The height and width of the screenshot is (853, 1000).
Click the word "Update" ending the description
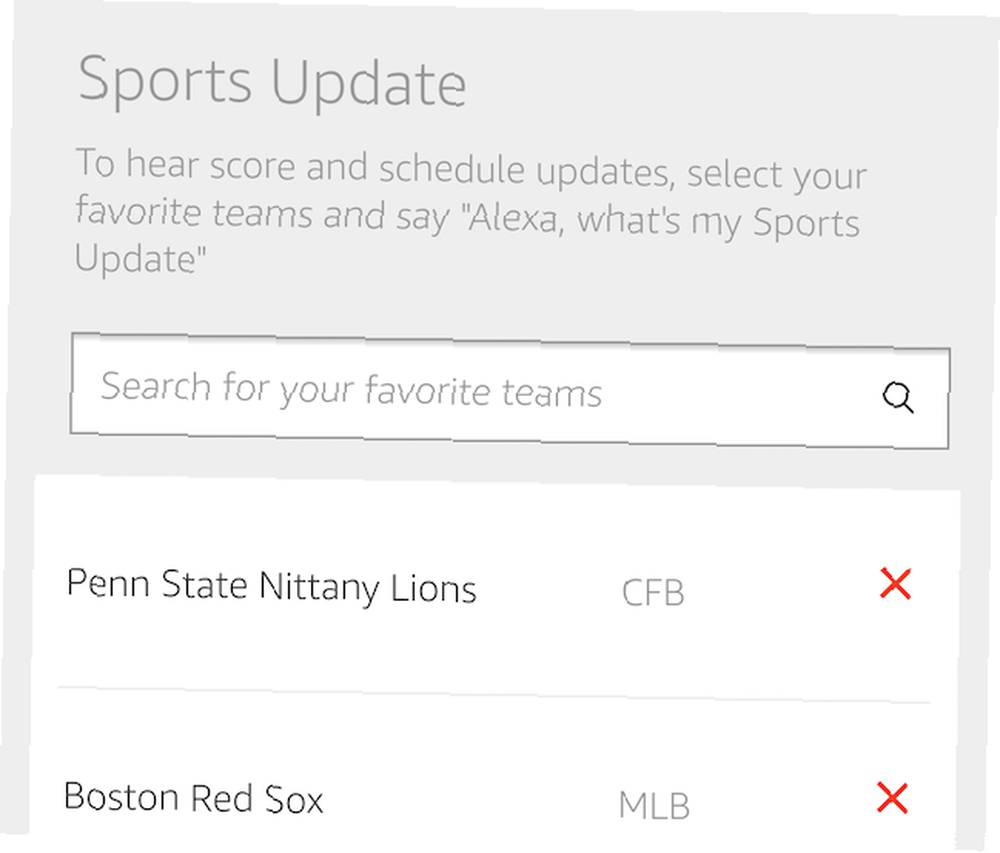[x=140, y=259]
